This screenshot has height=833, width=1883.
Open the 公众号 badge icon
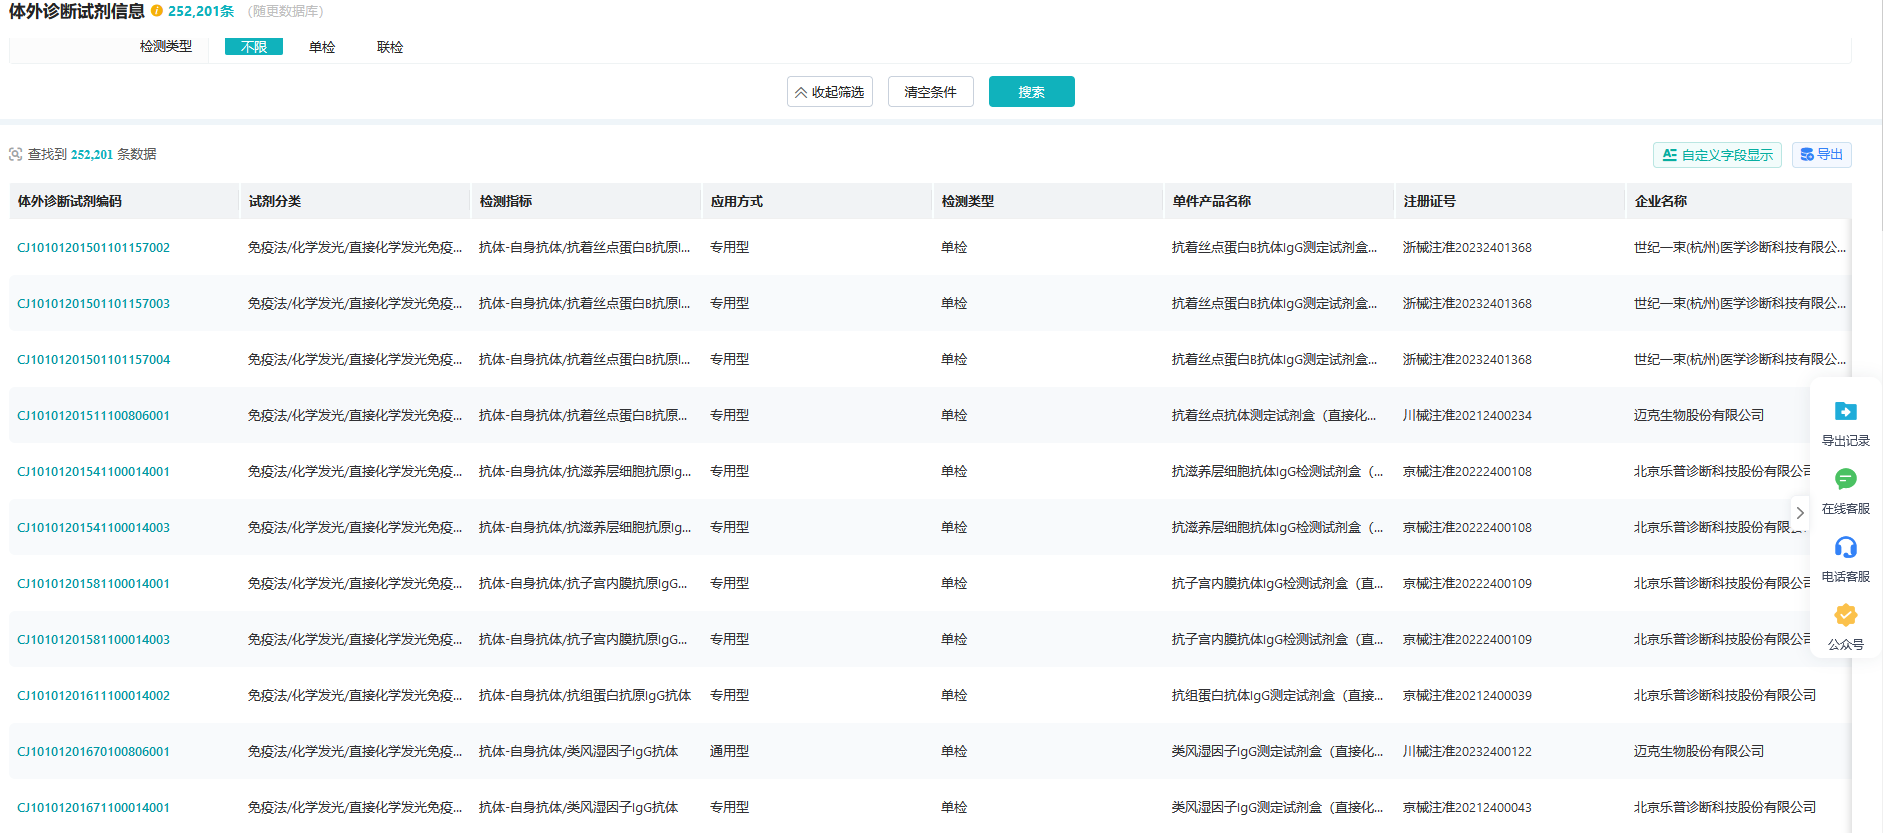click(x=1845, y=615)
